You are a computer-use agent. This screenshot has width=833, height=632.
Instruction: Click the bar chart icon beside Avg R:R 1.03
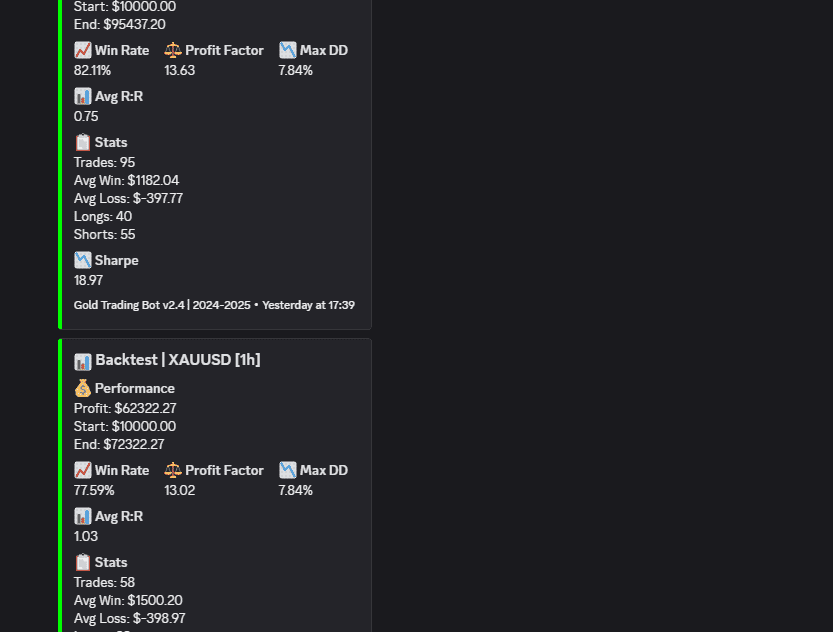click(82, 516)
